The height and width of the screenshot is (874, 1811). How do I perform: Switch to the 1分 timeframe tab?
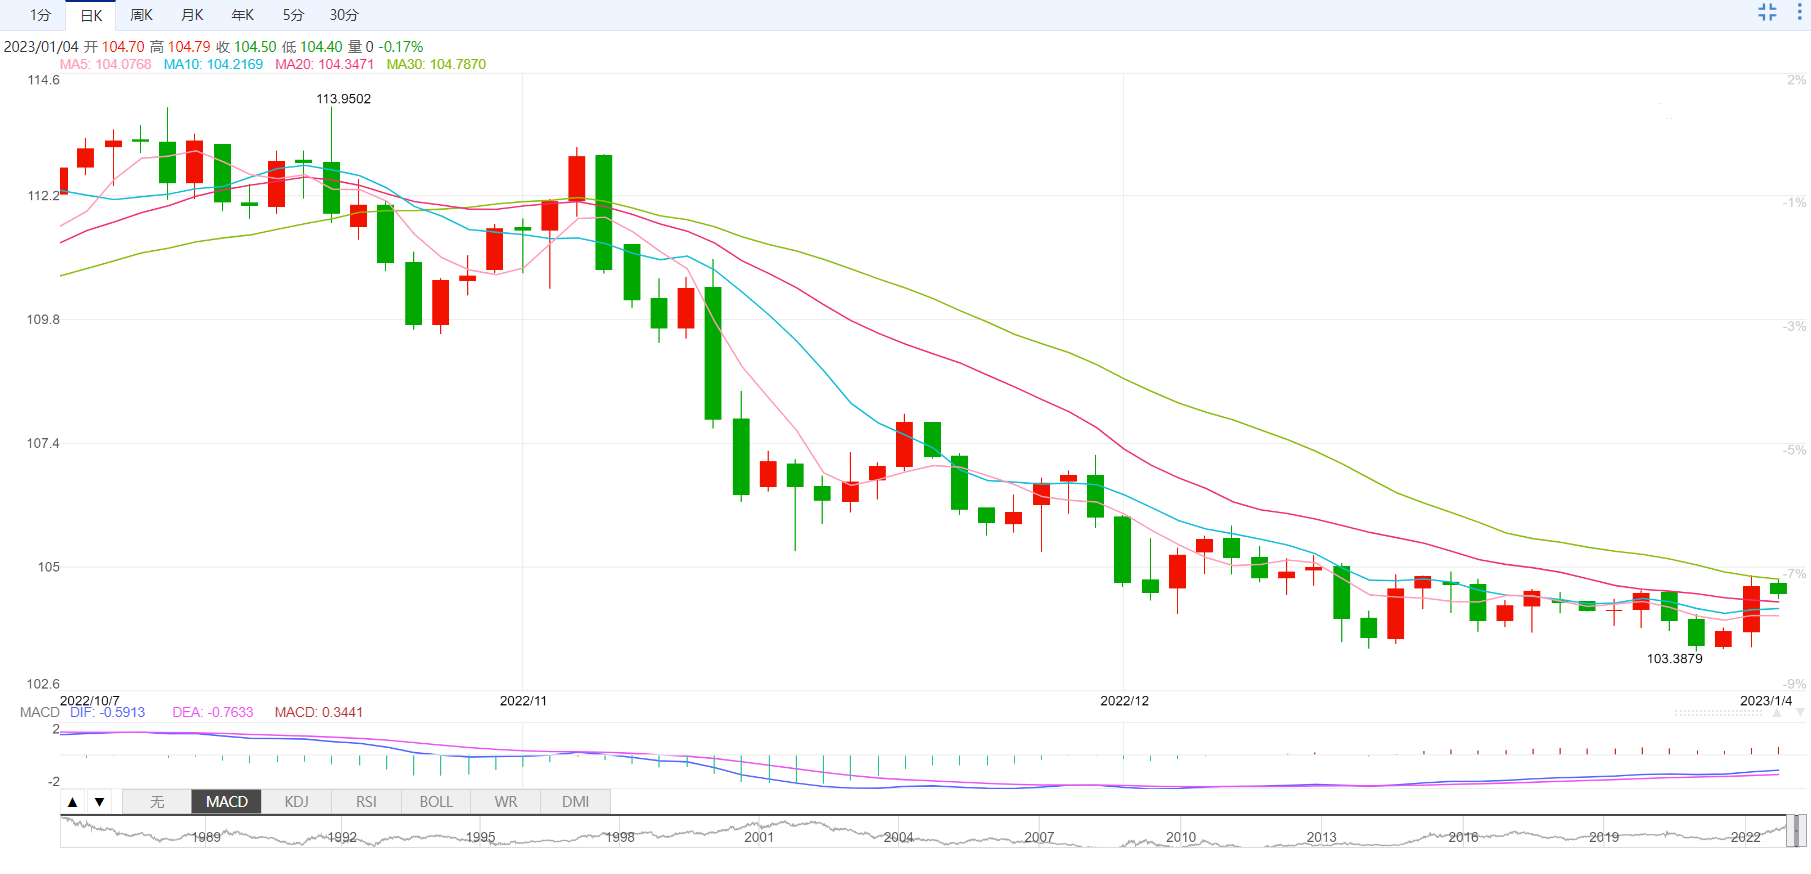coord(40,15)
